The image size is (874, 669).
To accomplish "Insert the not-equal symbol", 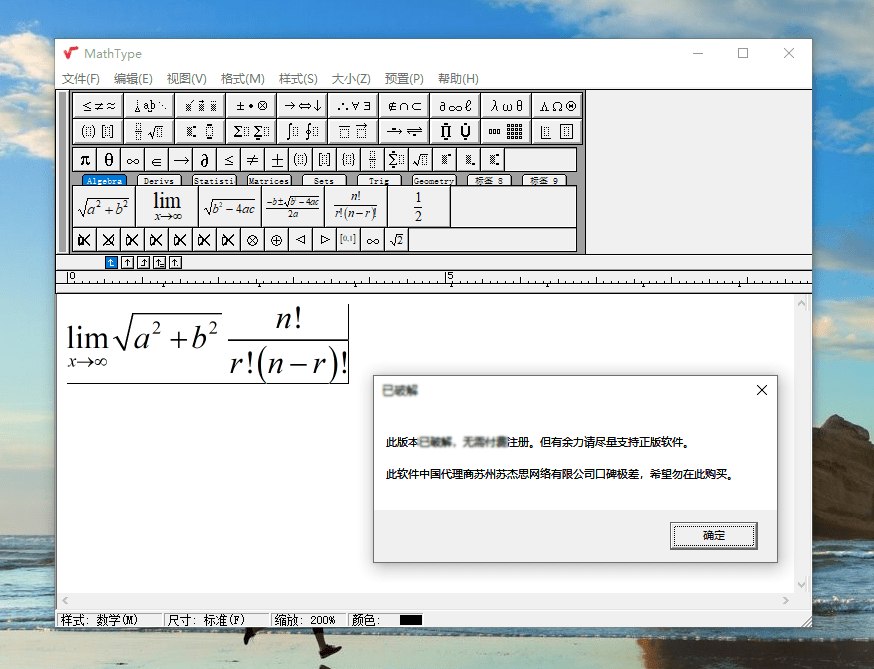I will (x=253, y=161).
